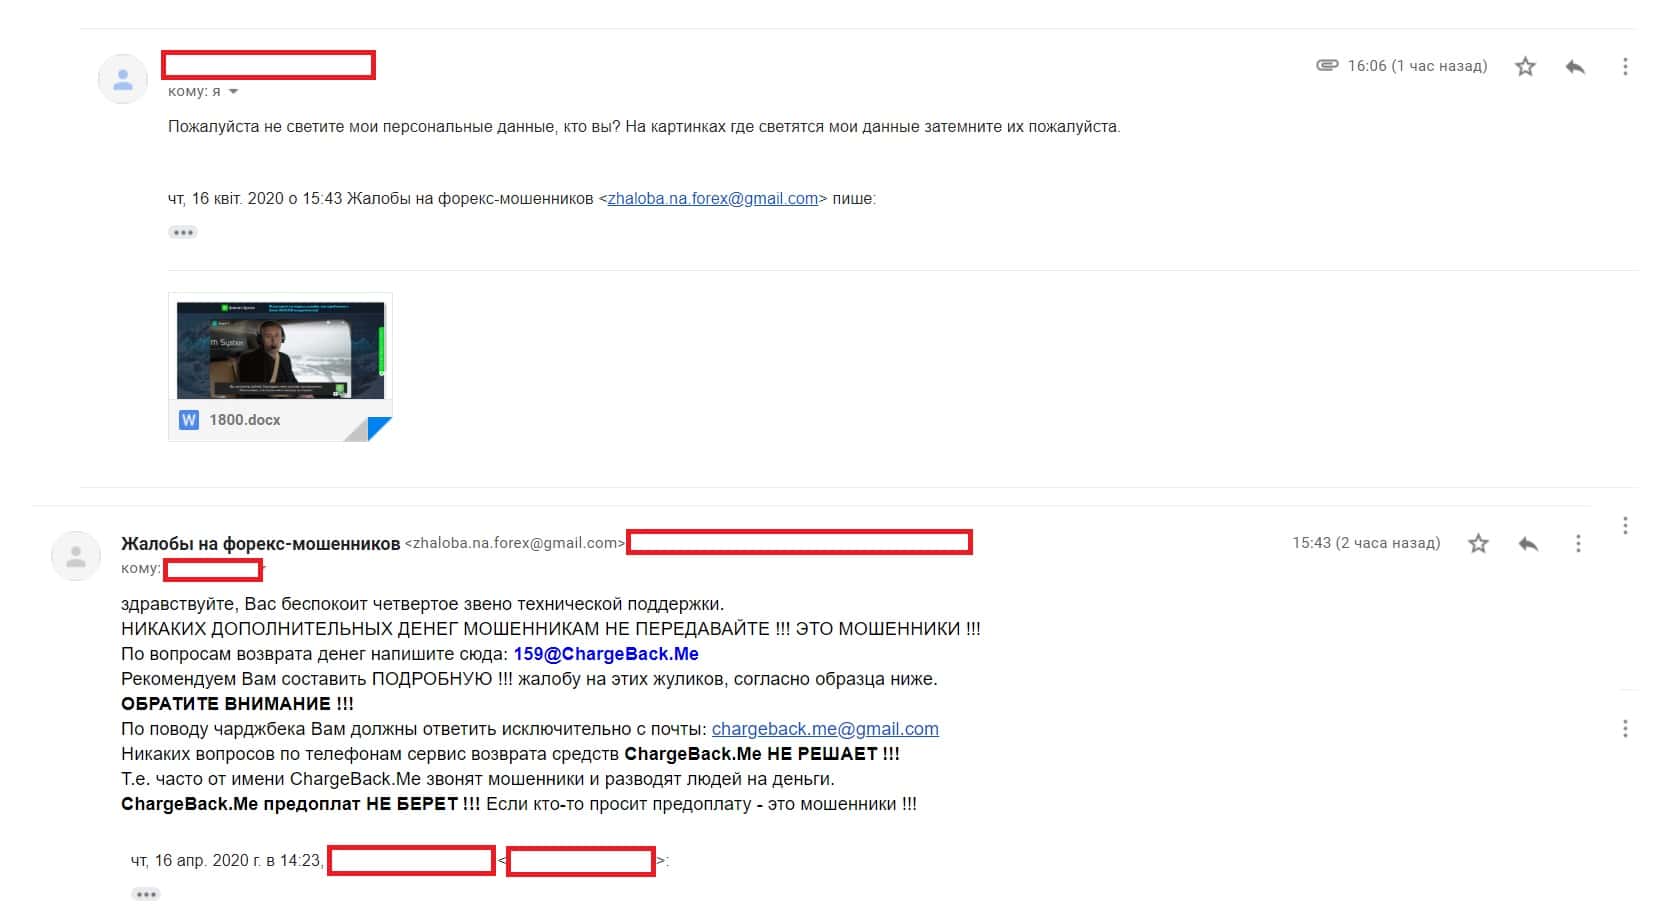Star the 16:06 email message
This screenshot has height=911, width=1656.
(1524, 66)
